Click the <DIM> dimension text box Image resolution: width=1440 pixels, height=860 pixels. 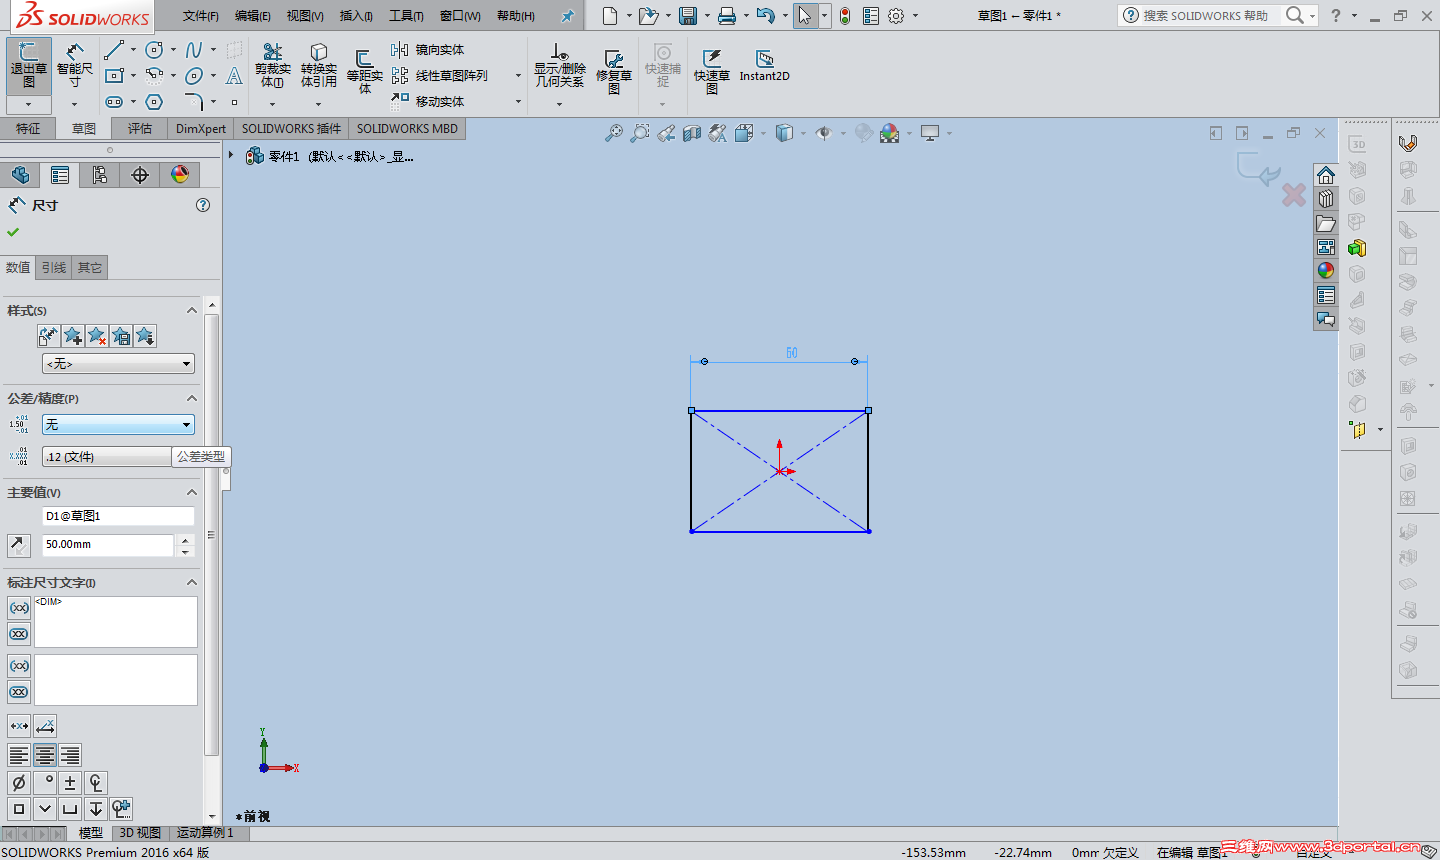(116, 622)
